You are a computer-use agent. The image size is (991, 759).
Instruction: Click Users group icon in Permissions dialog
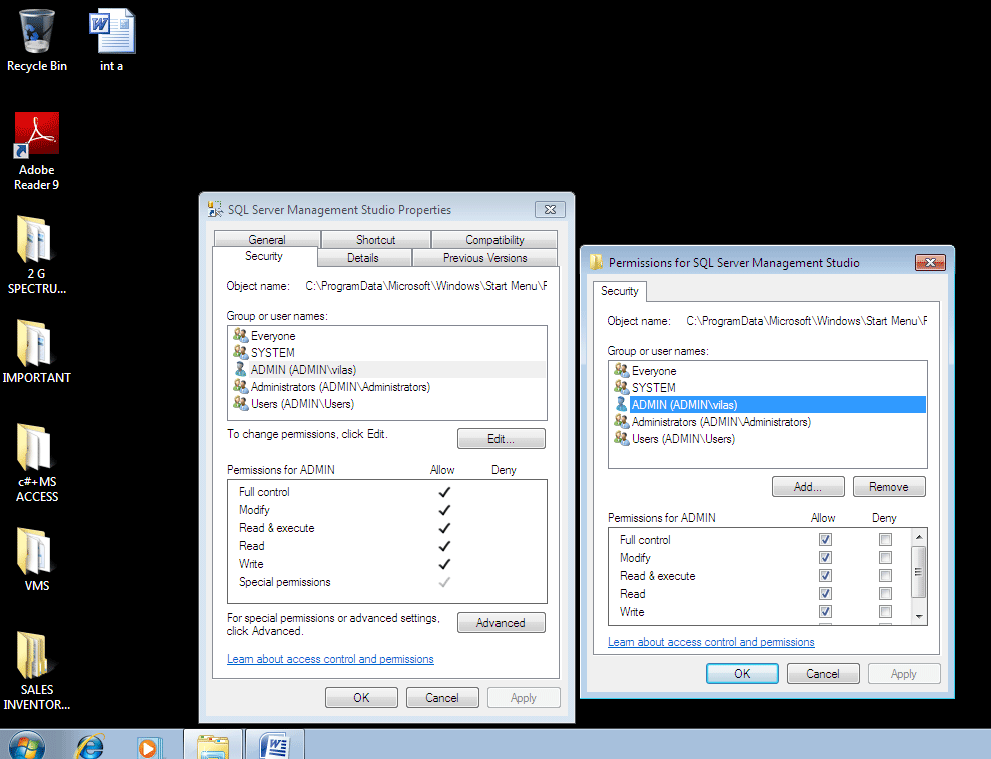point(621,439)
